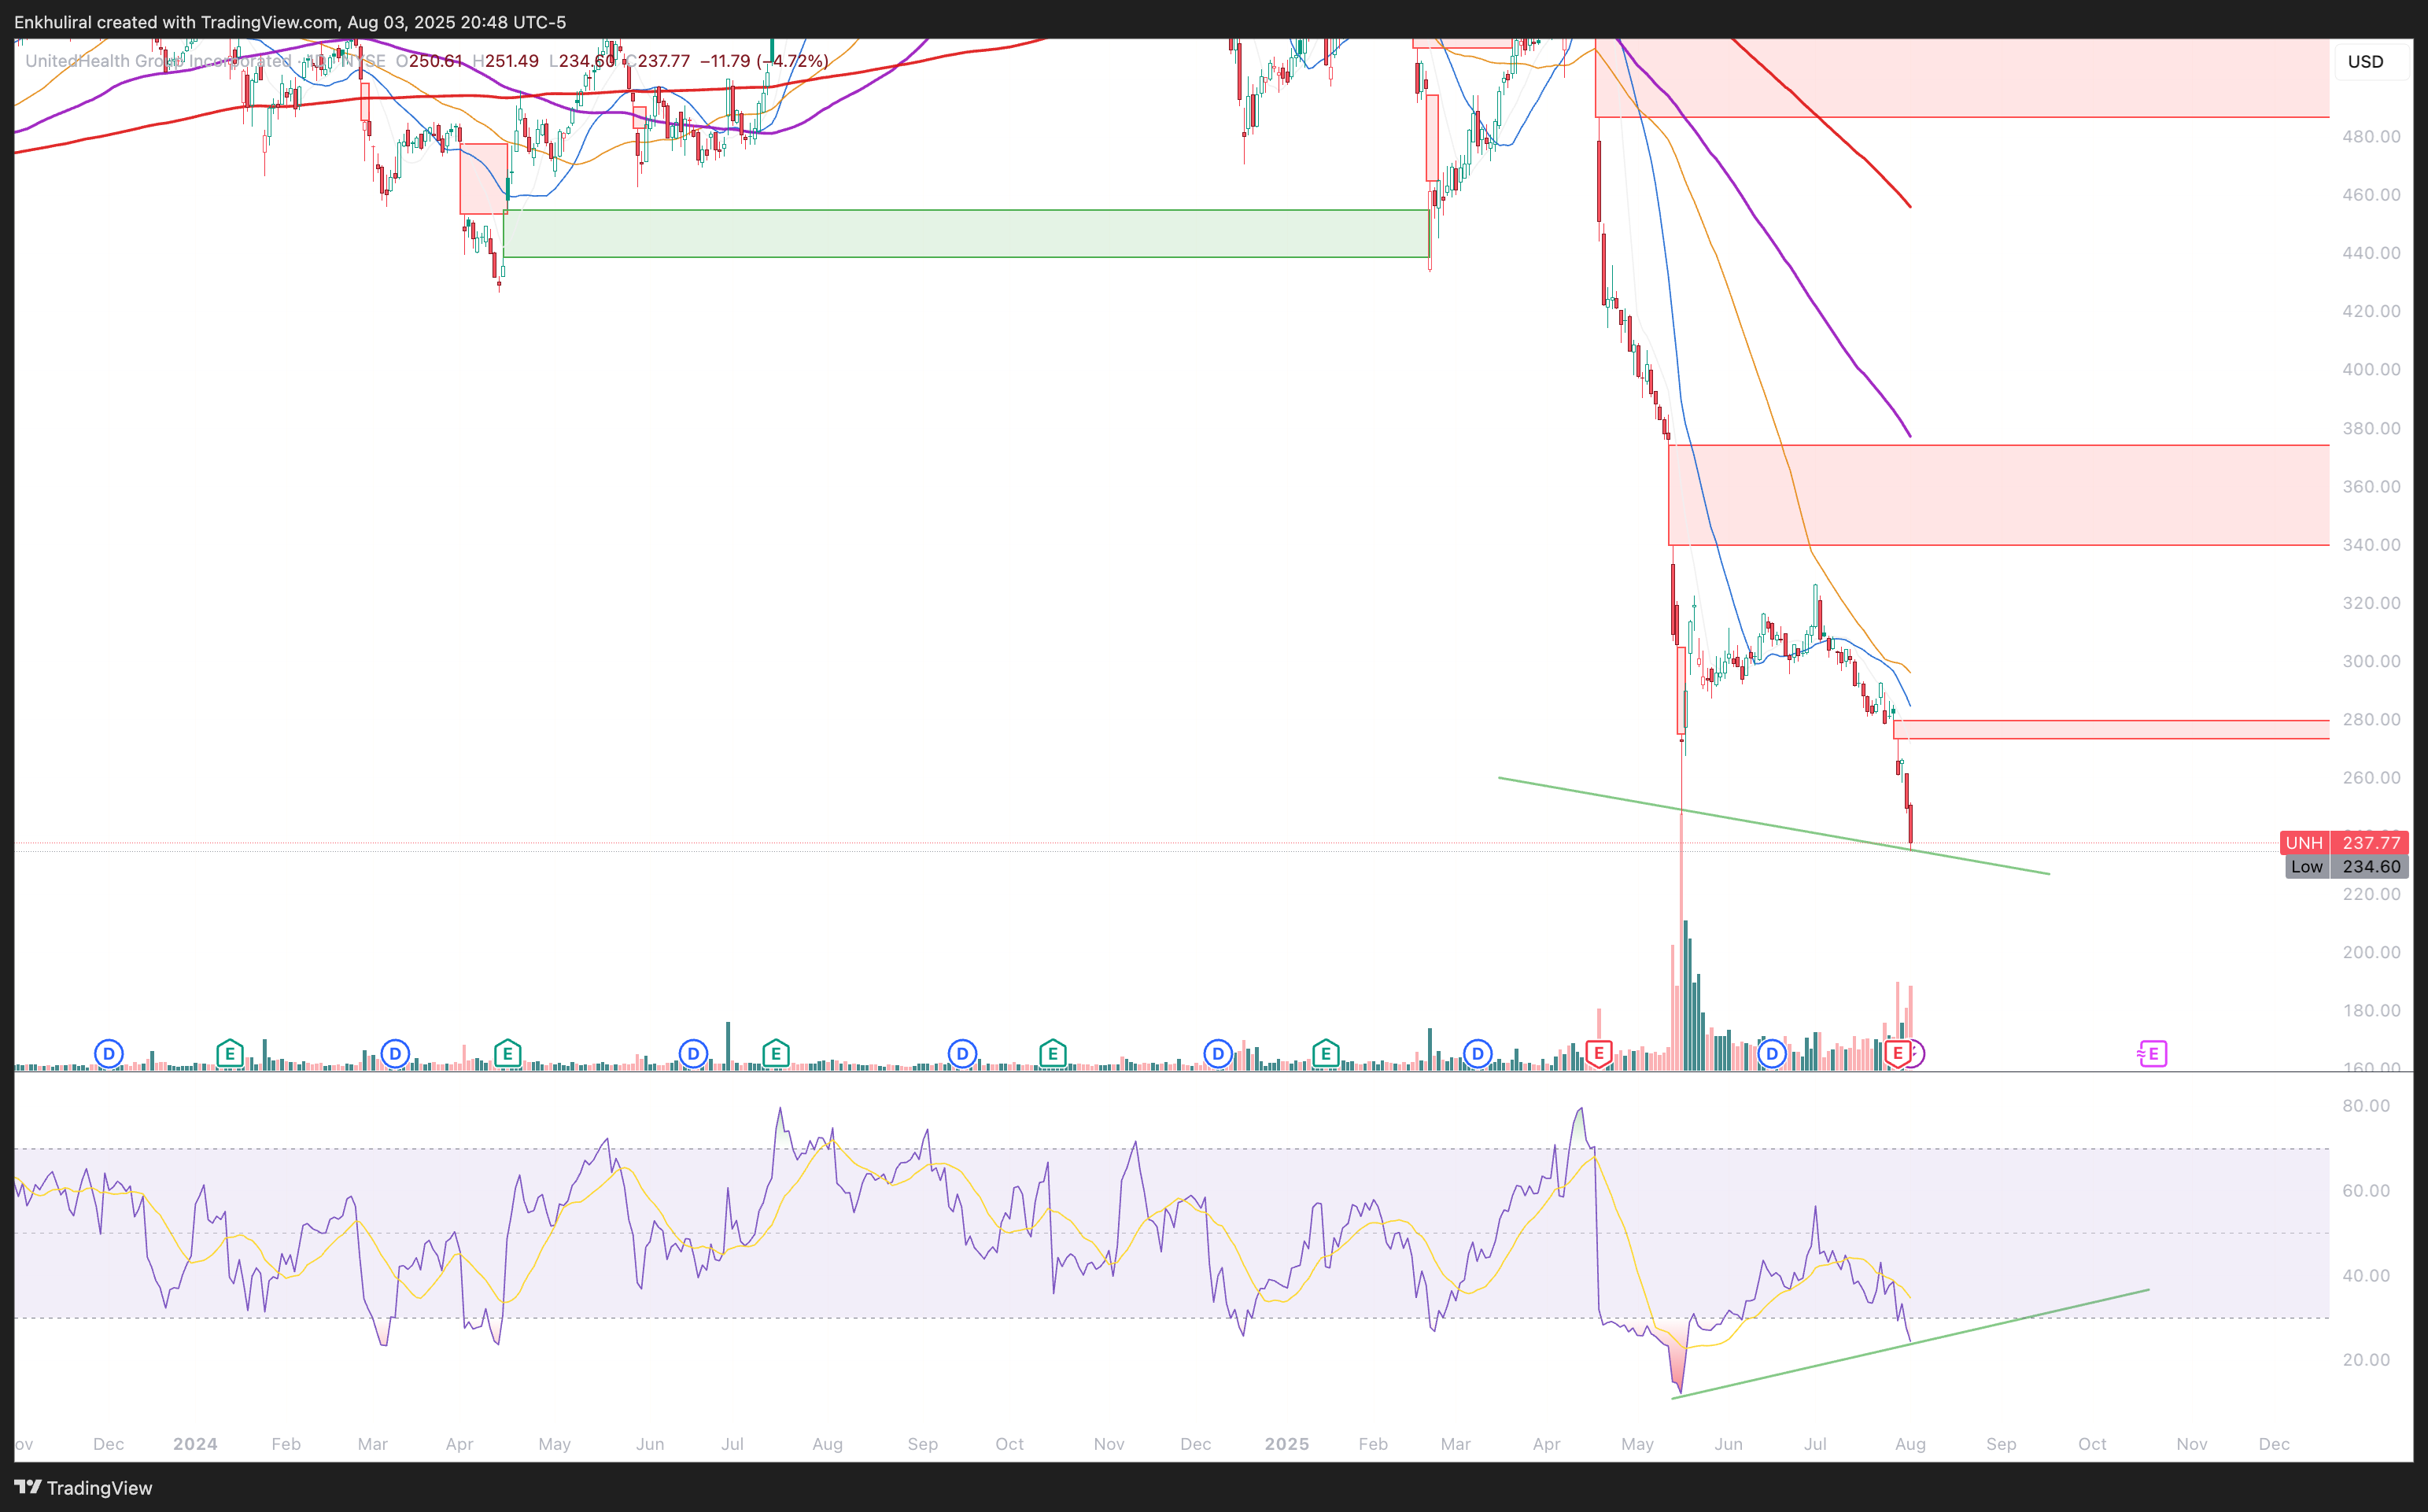Screen dimensions: 2428x1512
Task: Click the Low 234.60 price label
Action: 2346,867
